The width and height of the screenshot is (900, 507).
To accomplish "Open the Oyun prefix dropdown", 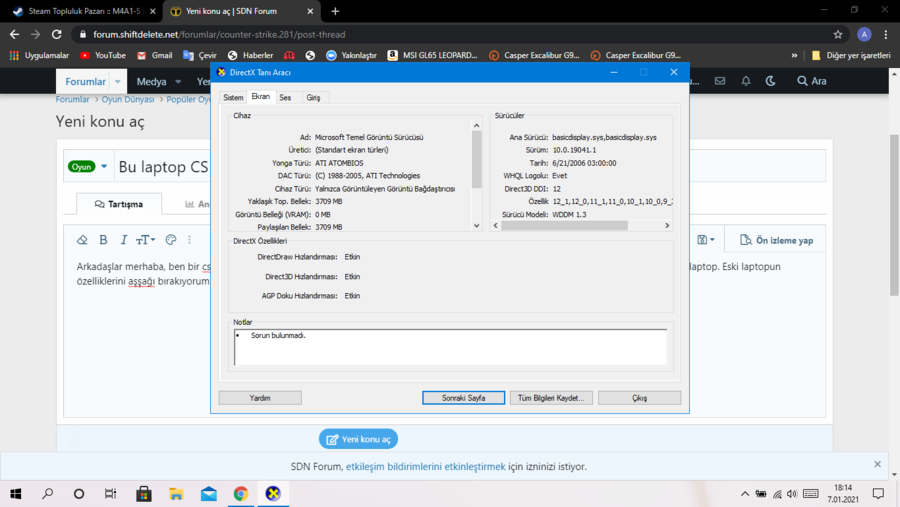I will pos(88,167).
